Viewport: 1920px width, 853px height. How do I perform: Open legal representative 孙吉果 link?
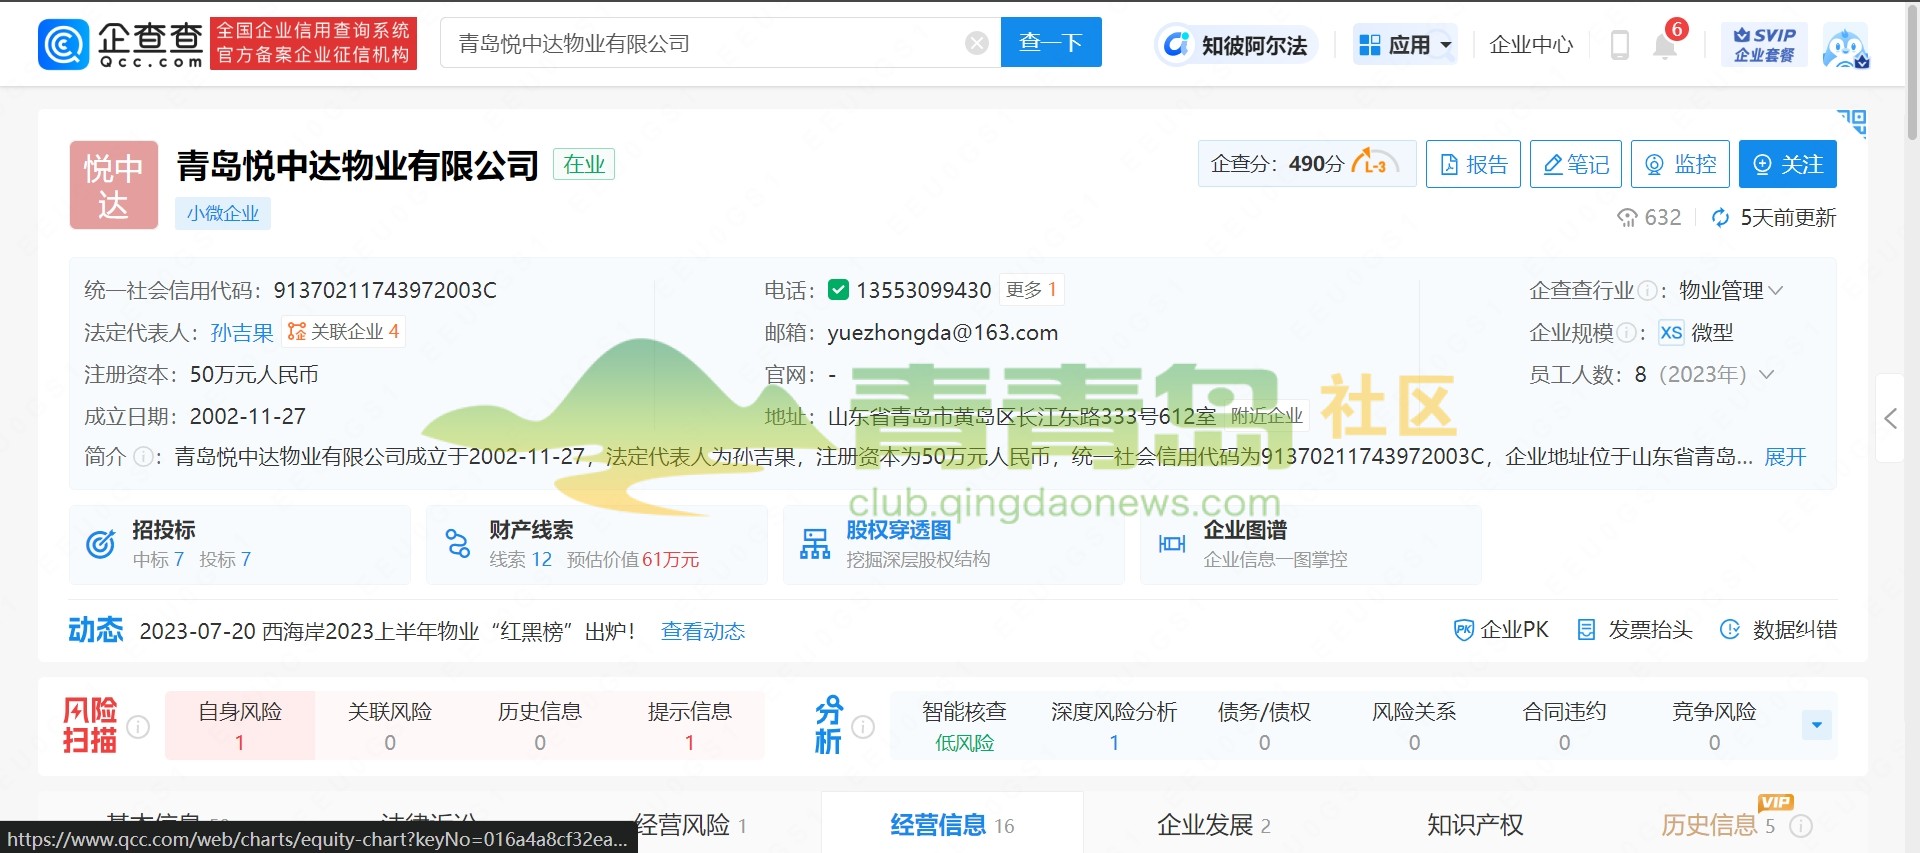point(242,333)
